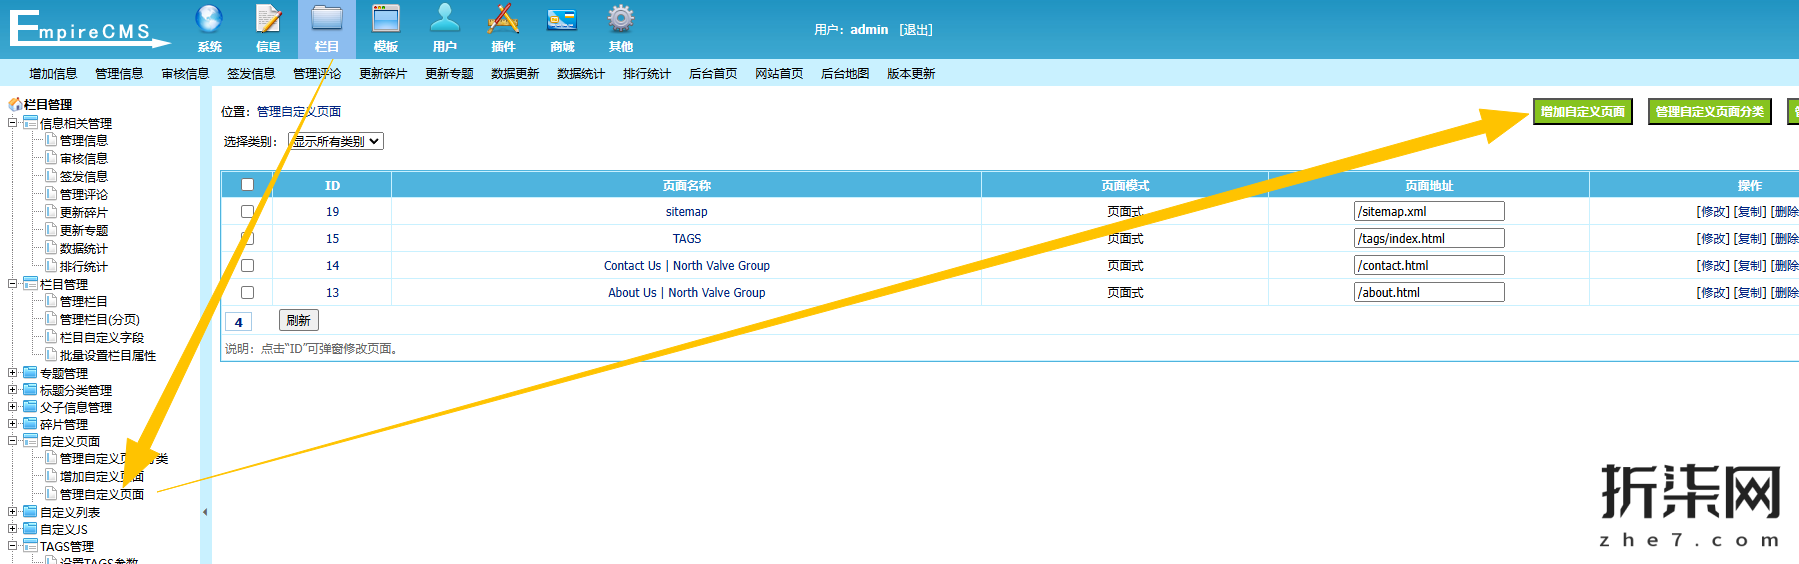Screen dimensions: 1799x564
Task: Click the folder icon of 自定义列表
Action: click(x=31, y=512)
